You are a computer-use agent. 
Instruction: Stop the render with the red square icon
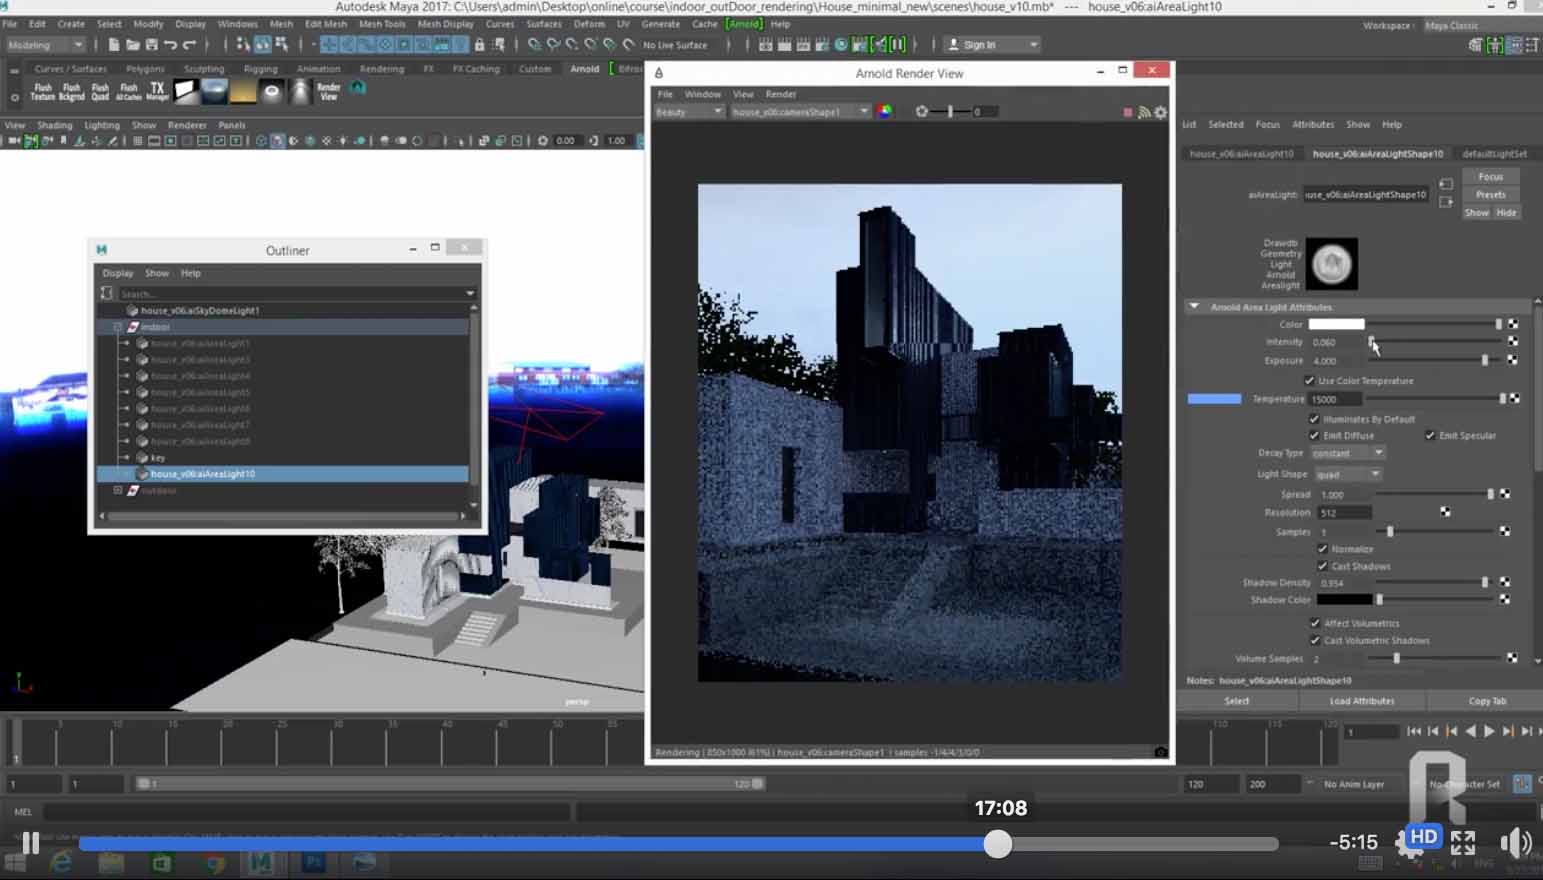(x=1128, y=112)
